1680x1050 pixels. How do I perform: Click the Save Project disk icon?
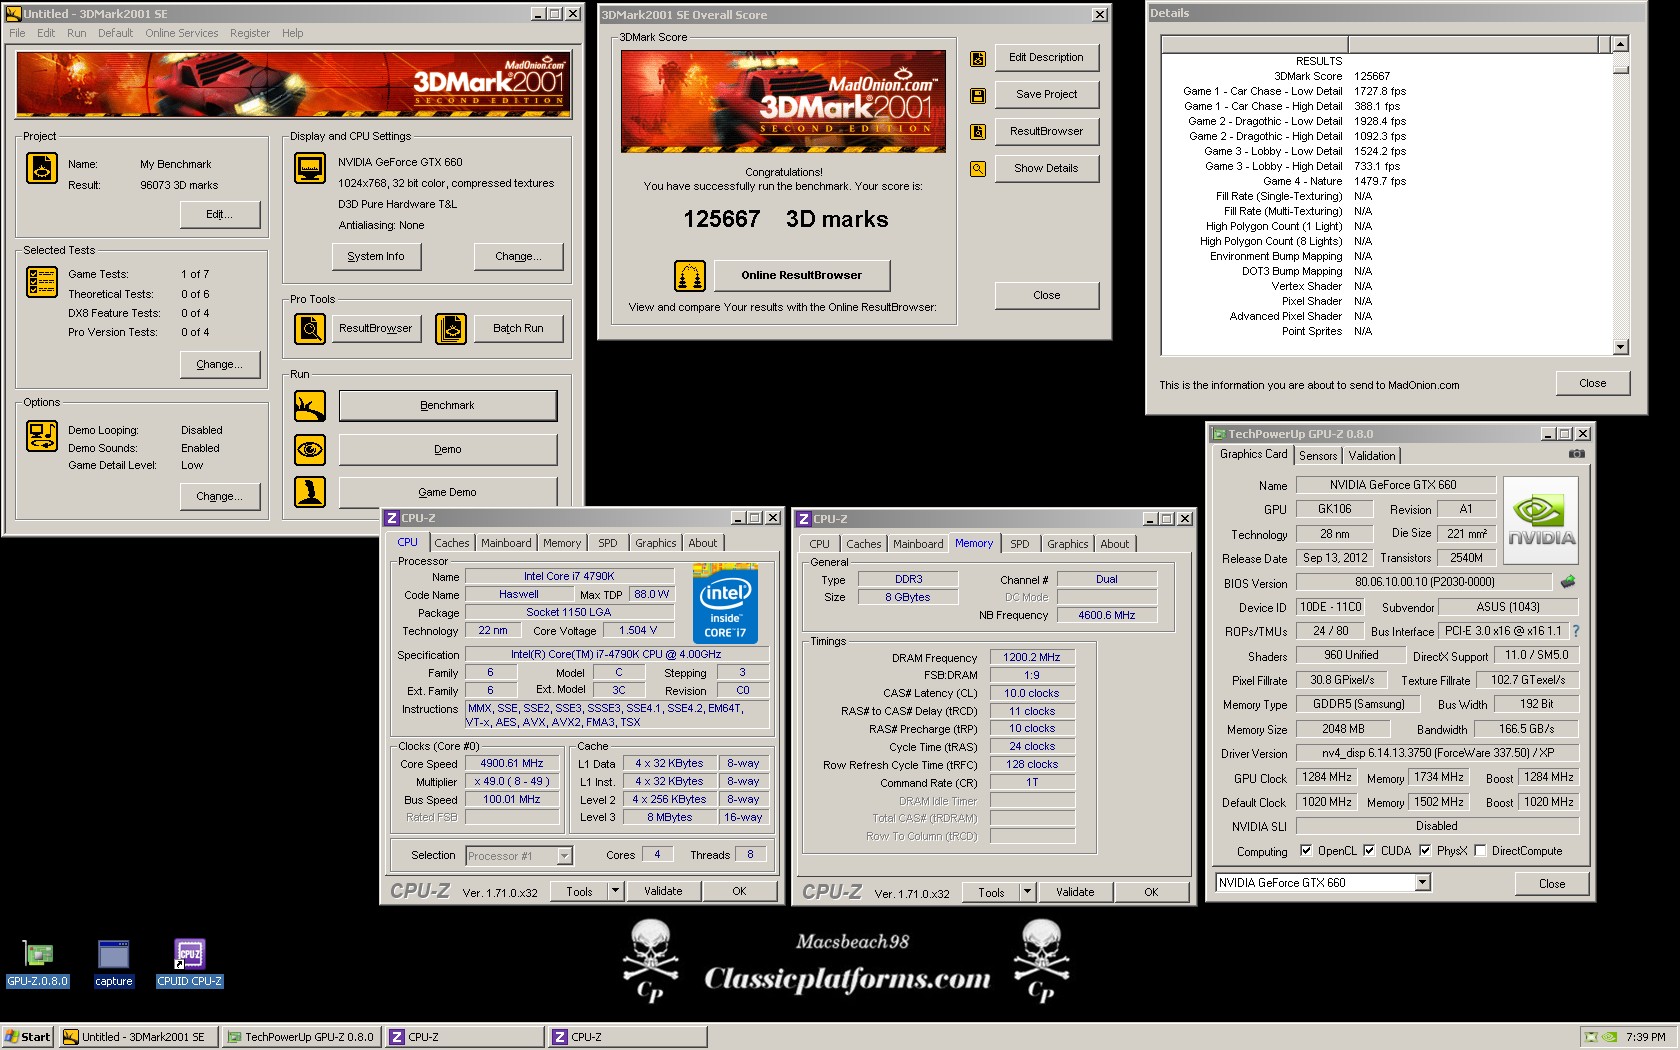coord(978,96)
